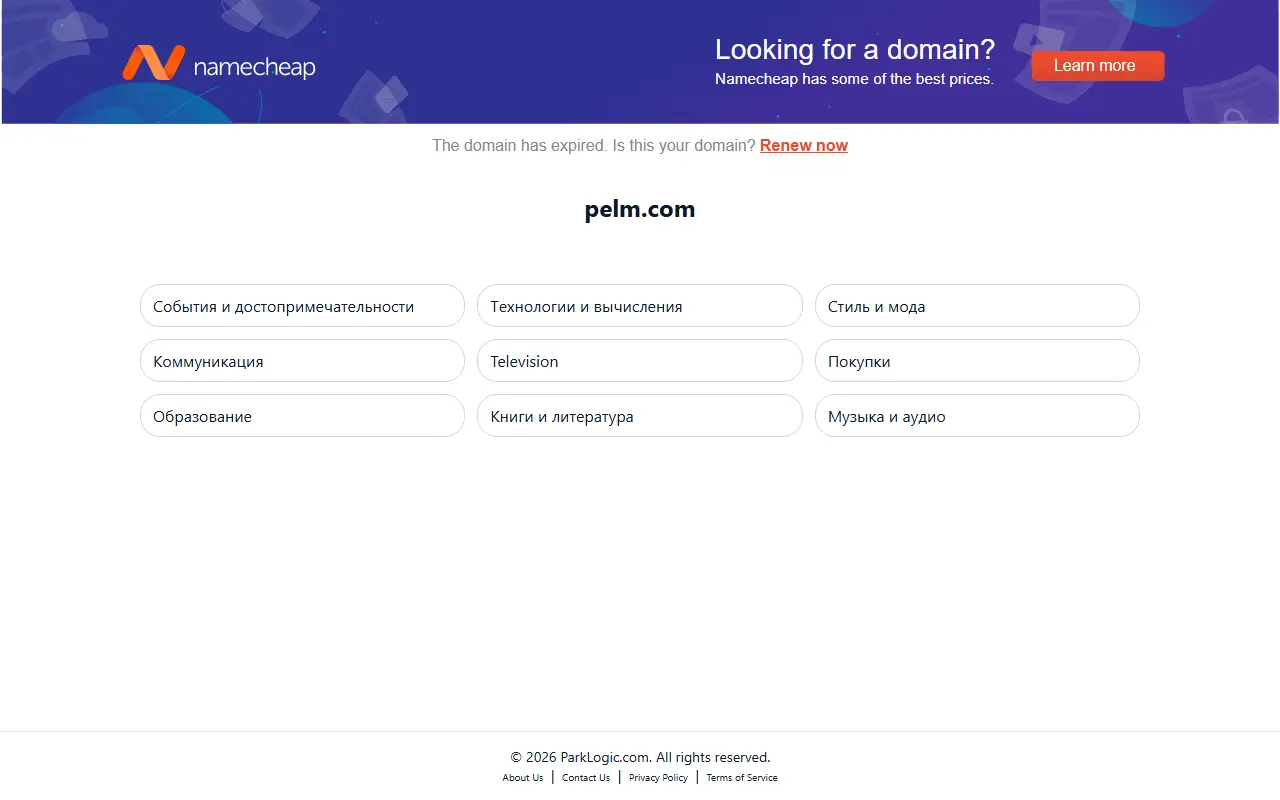
Task: Open the Contact Us footer link
Action: click(x=586, y=778)
